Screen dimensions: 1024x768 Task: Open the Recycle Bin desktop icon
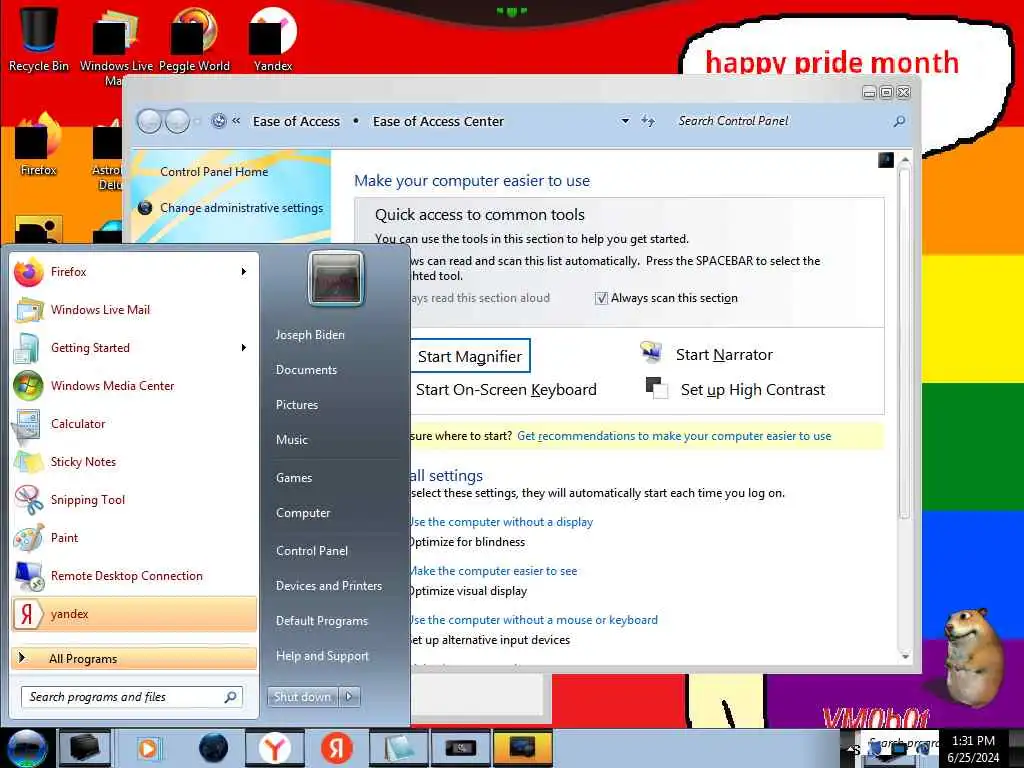point(38,38)
